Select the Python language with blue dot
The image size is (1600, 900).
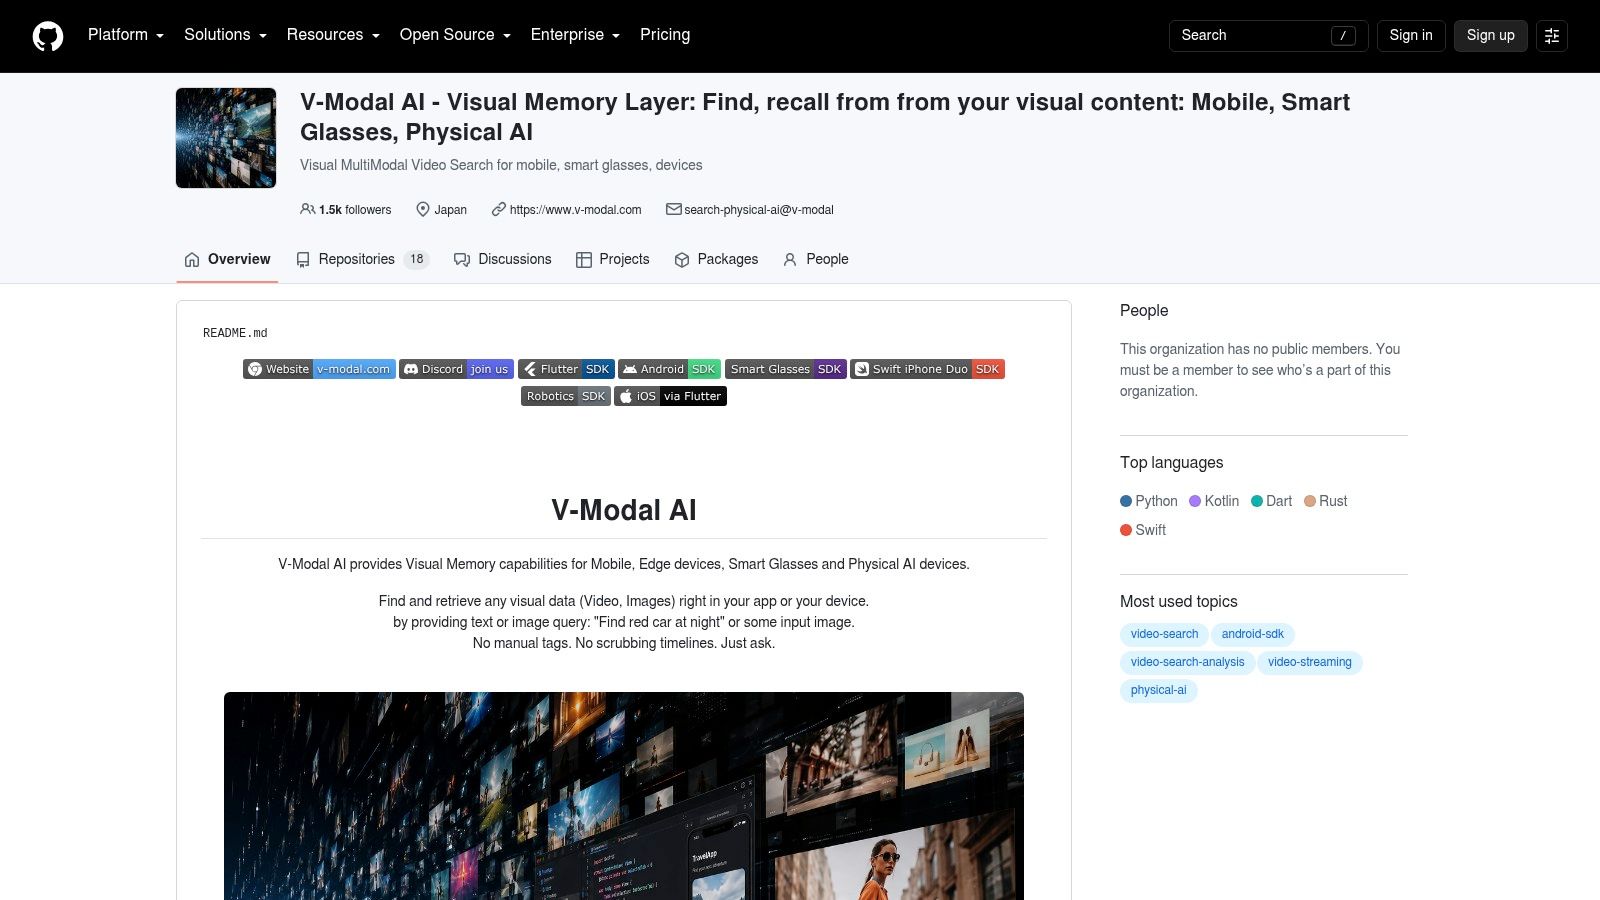tap(1149, 501)
